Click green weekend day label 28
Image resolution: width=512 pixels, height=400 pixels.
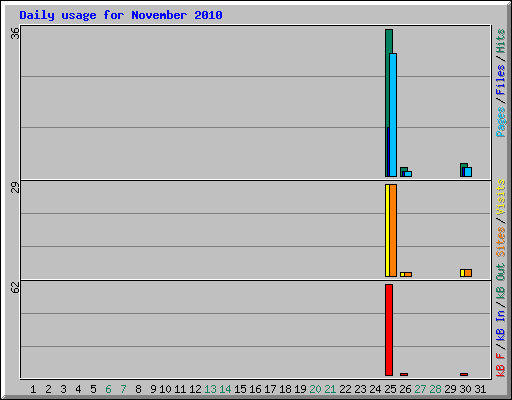435,389
